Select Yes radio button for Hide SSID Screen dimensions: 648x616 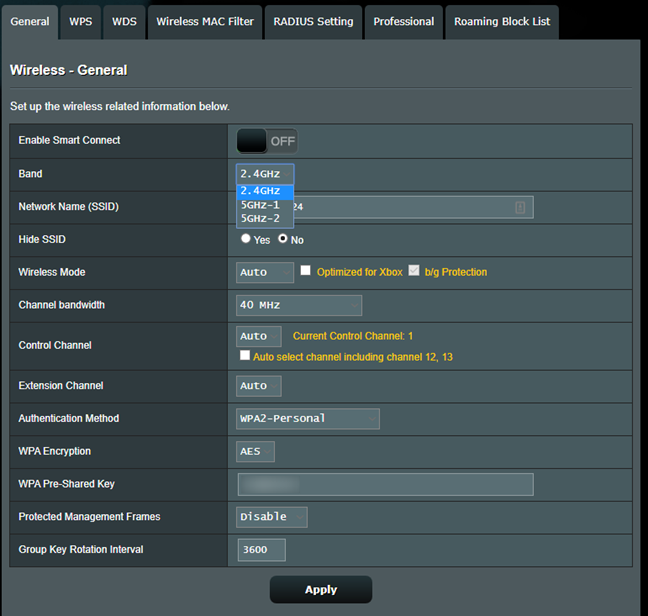(x=245, y=238)
